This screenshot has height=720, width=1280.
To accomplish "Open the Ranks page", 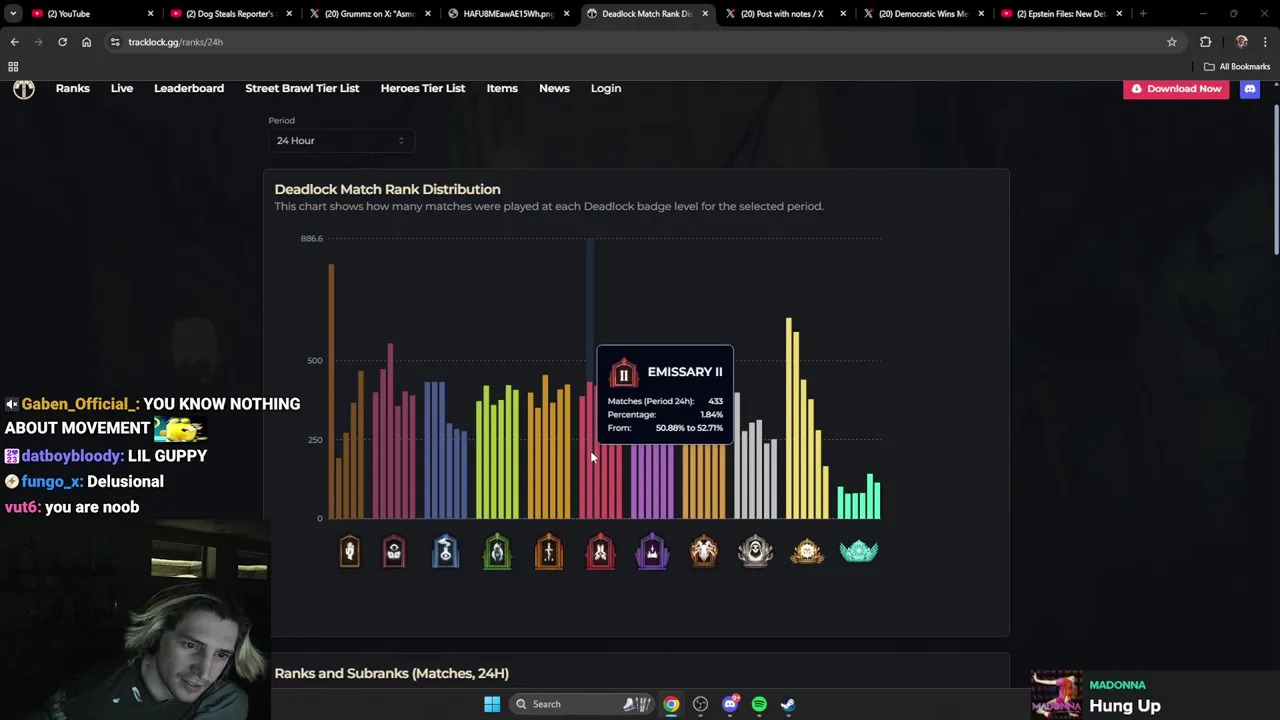I will point(73,88).
